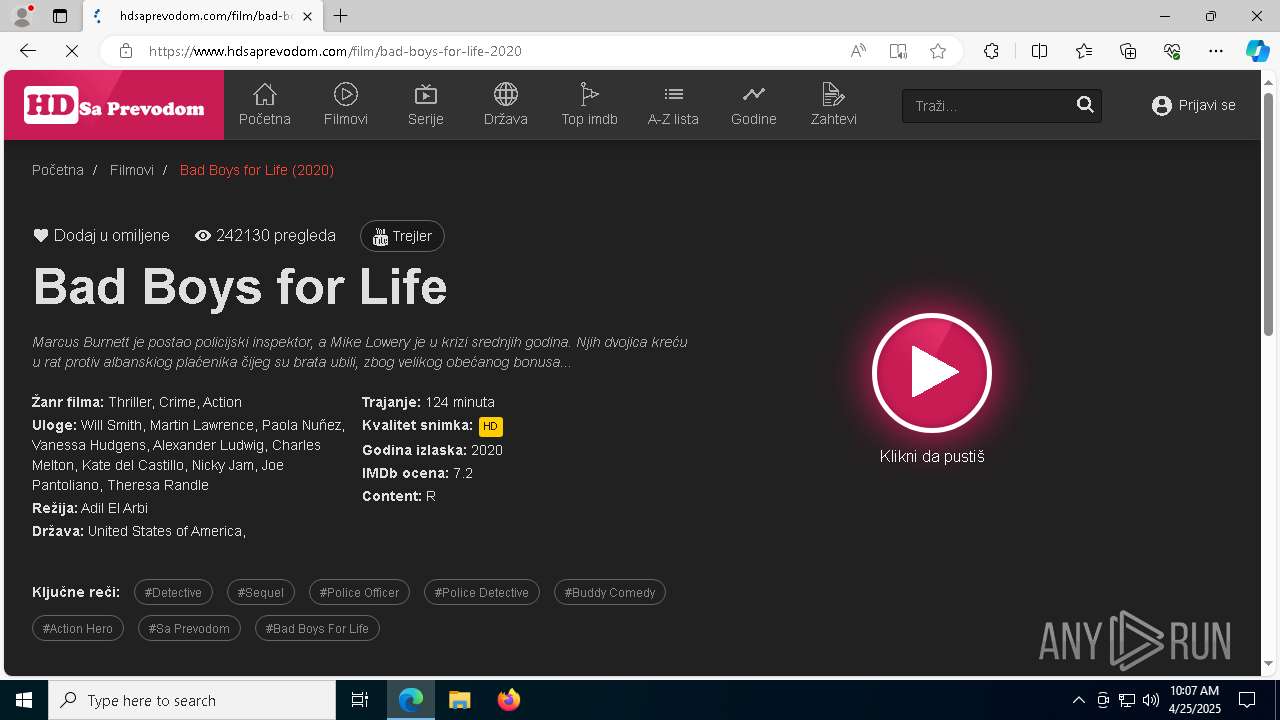Open the Zahtevi requests page
The image size is (1280, 720).
click(833, 104)
